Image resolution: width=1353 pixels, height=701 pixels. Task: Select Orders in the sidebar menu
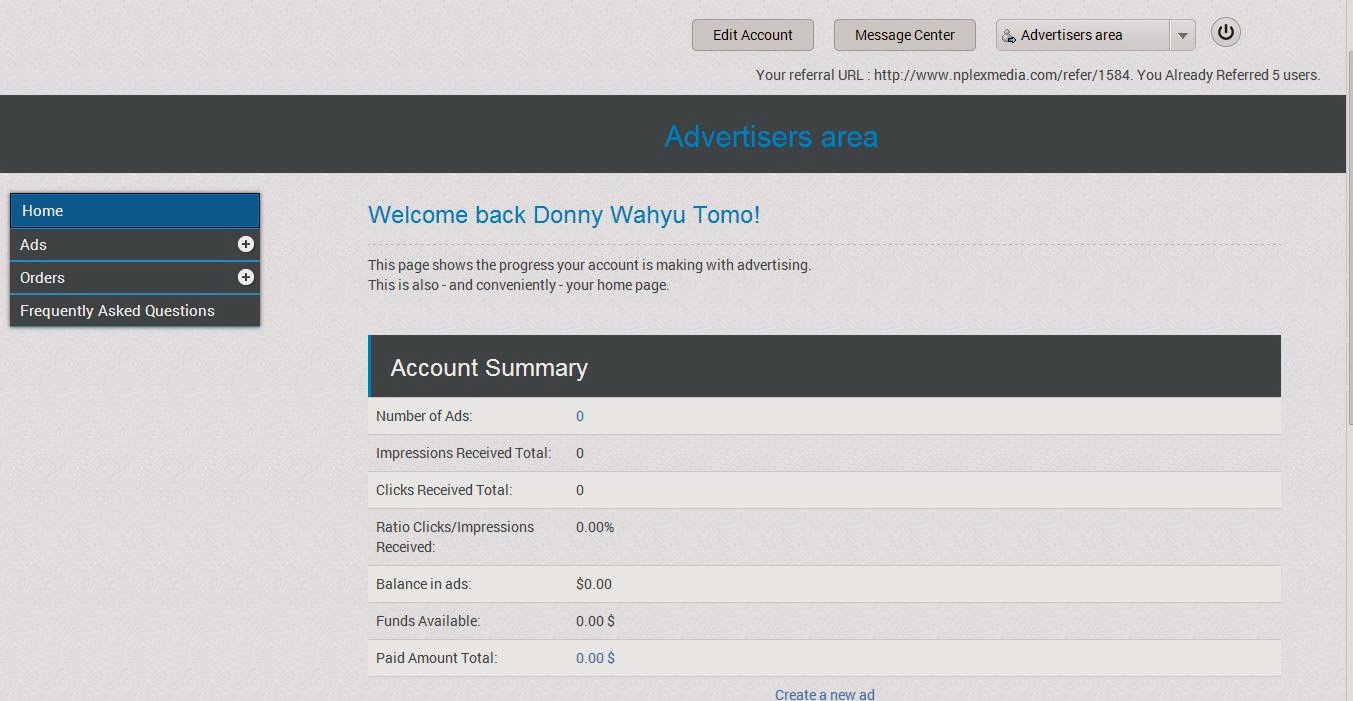pyautogui.click(x=135, y=277)
